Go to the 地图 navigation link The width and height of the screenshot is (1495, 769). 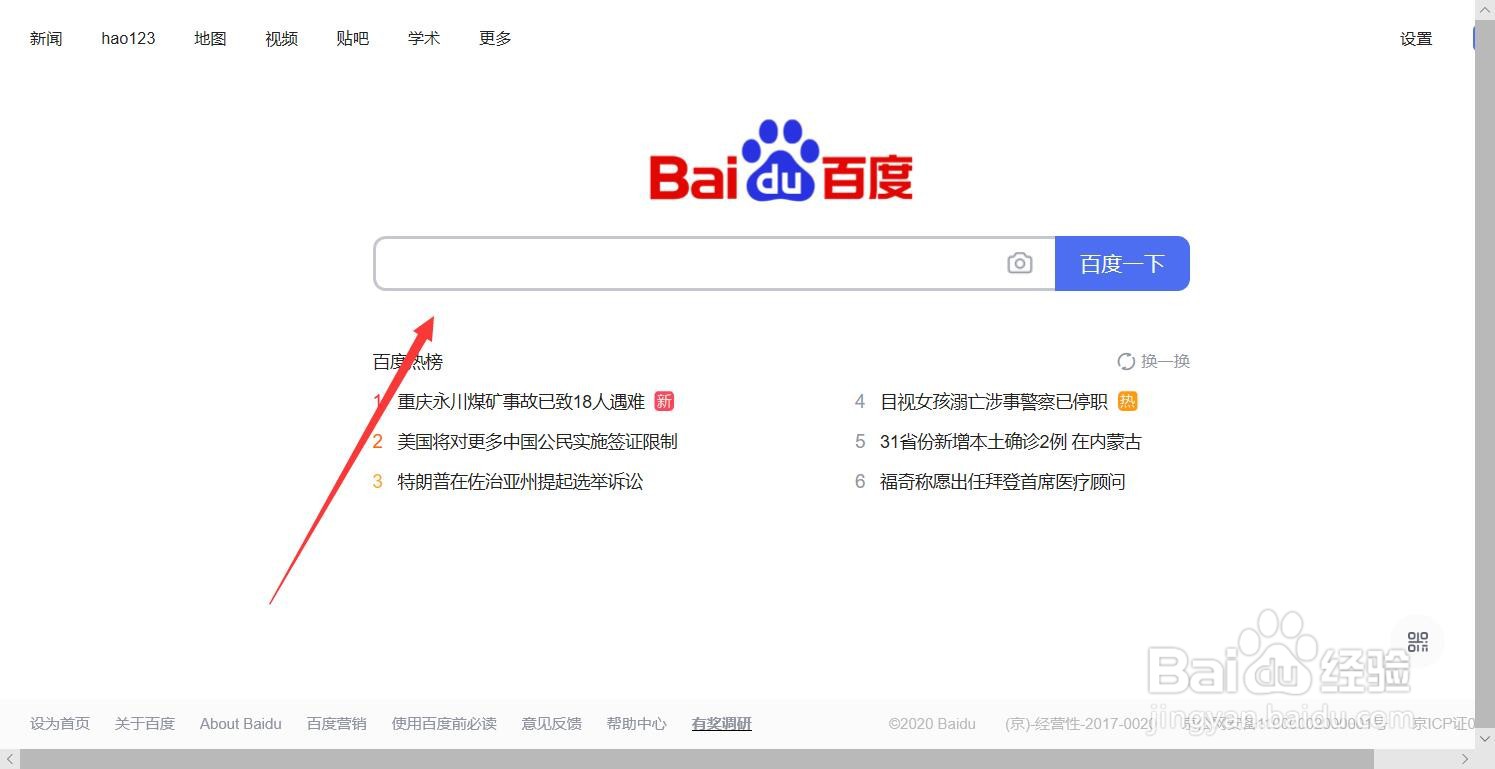(210, 38)
